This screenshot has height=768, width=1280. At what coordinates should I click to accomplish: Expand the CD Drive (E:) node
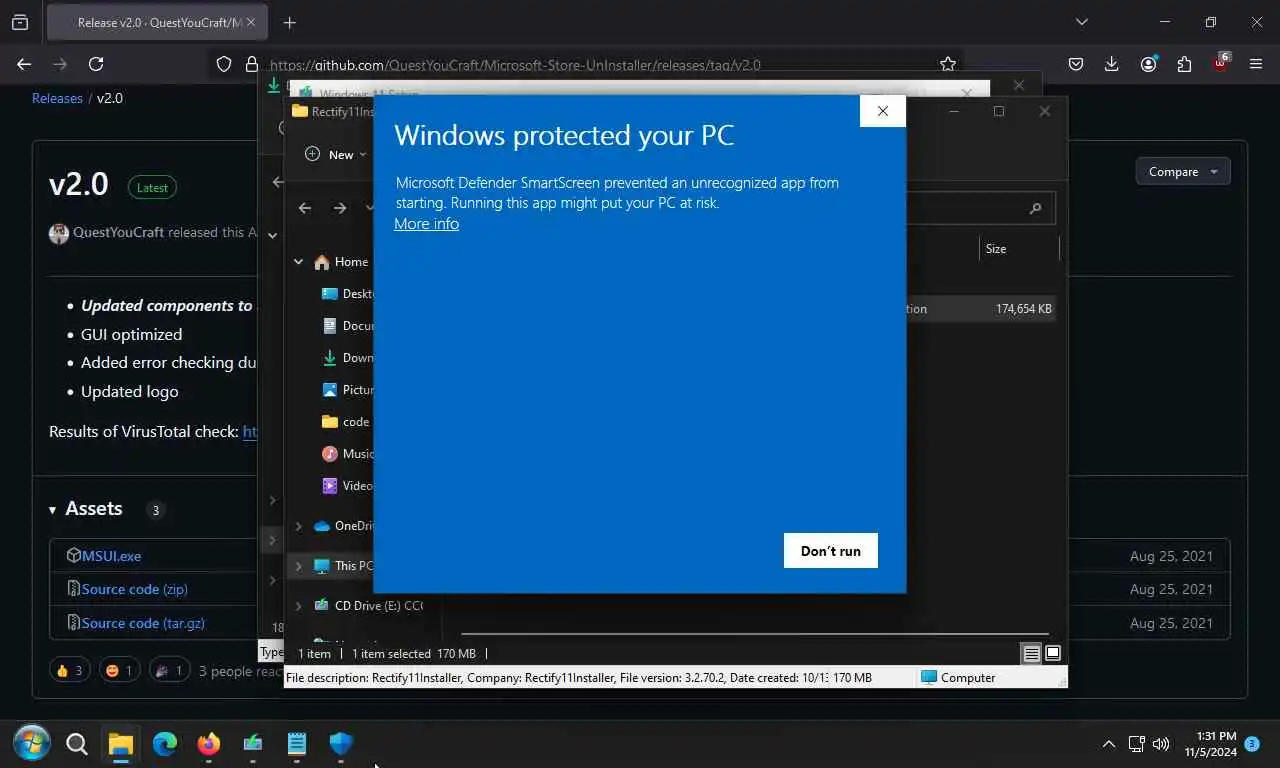[x=298, y=606]
